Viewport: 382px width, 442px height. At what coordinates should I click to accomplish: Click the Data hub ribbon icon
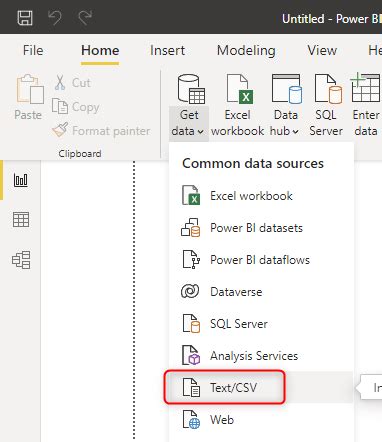point(287,89)
